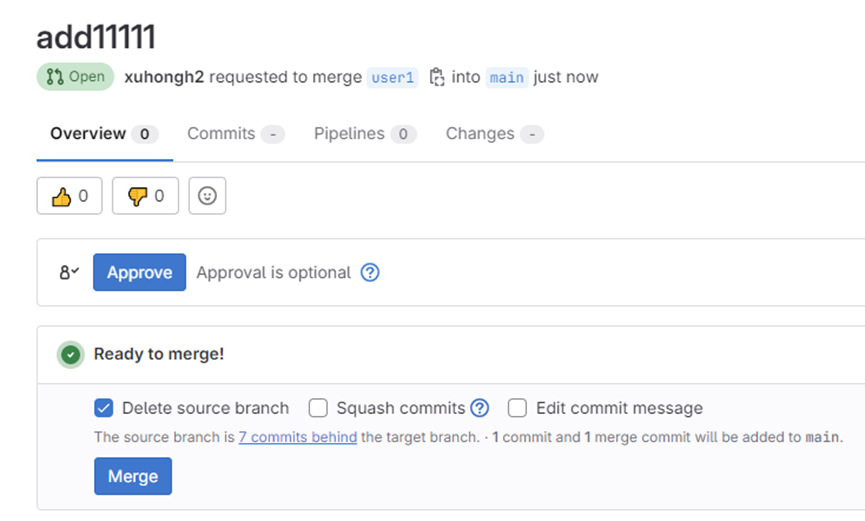
Task: Copy the source branch name icon
Action: click(x=436, y=77)
